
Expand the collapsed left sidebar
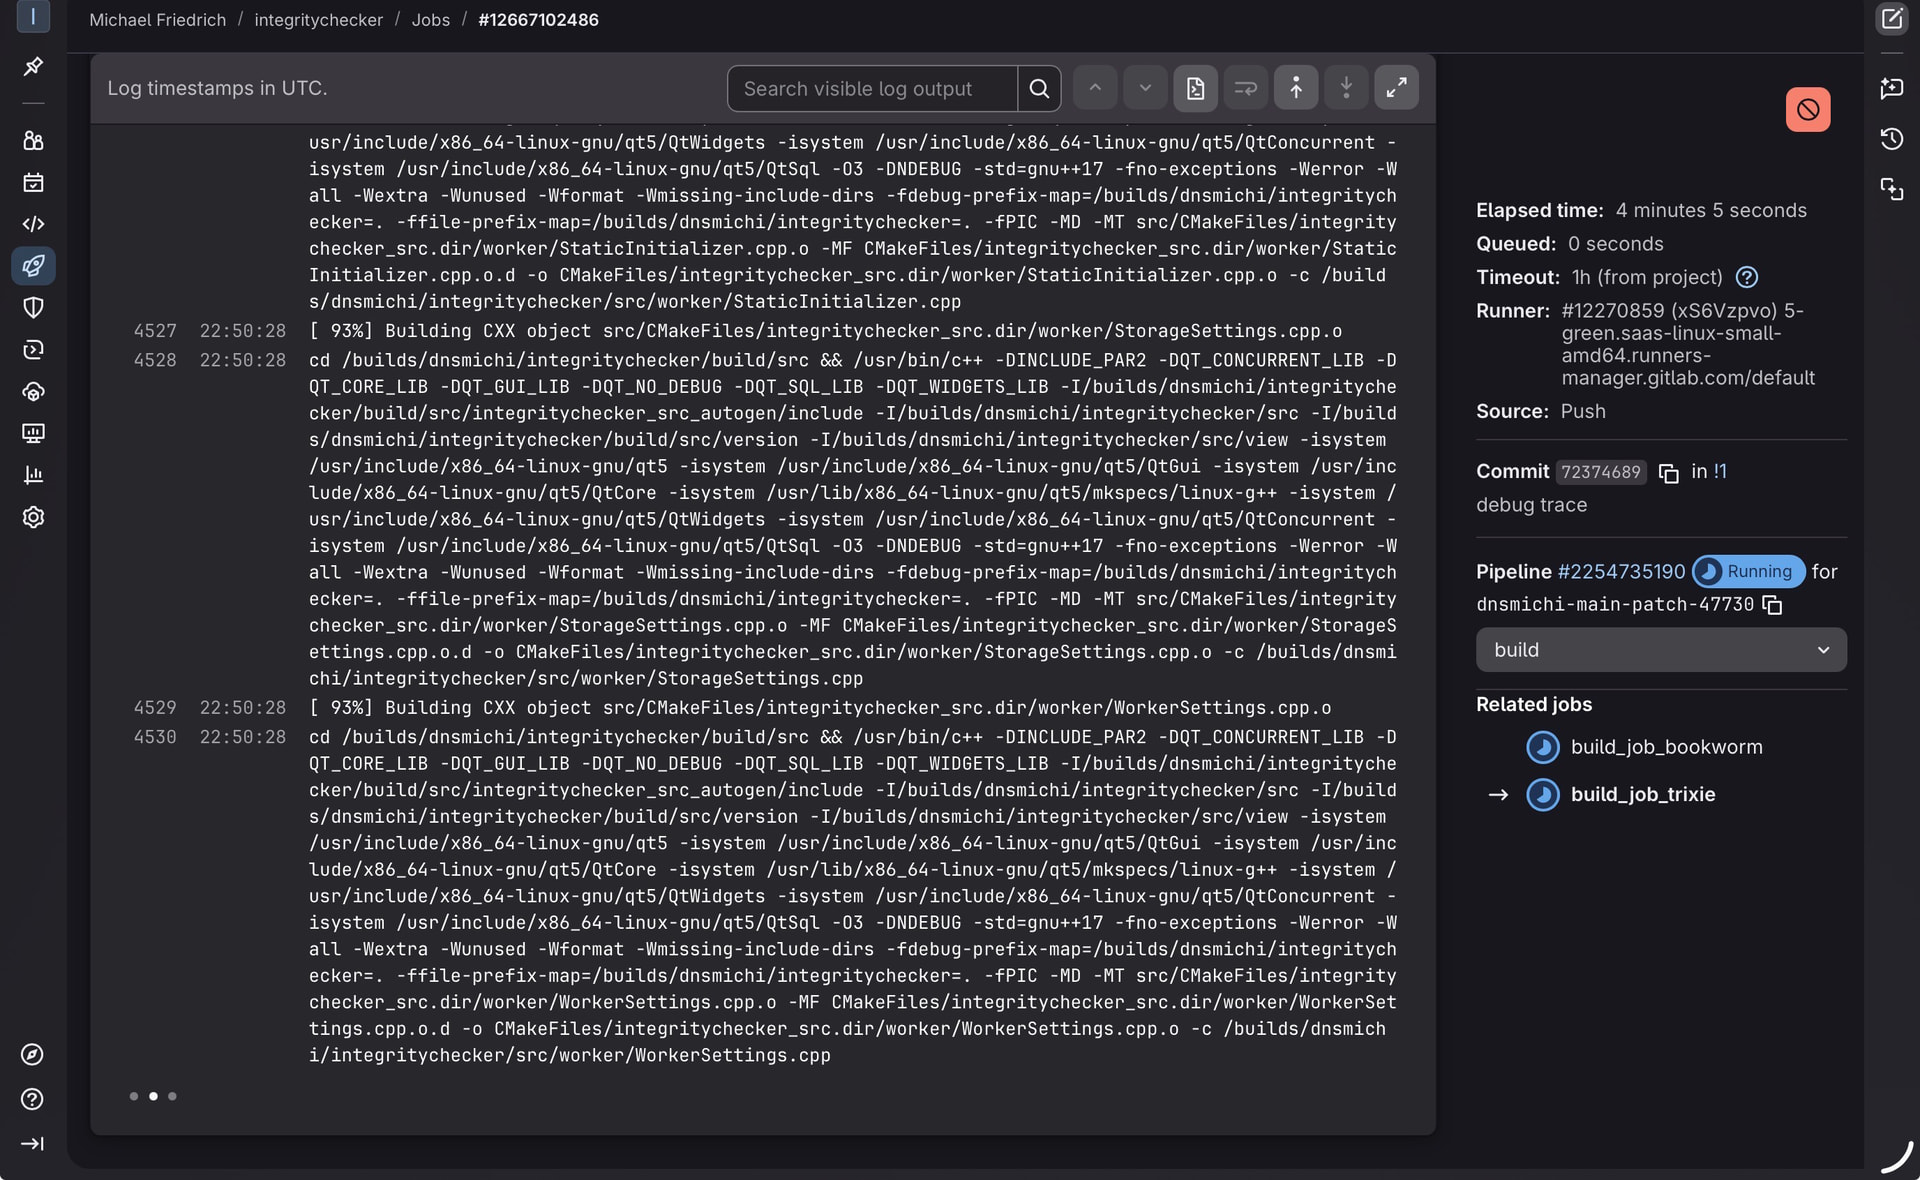(x=32, y=1144)
